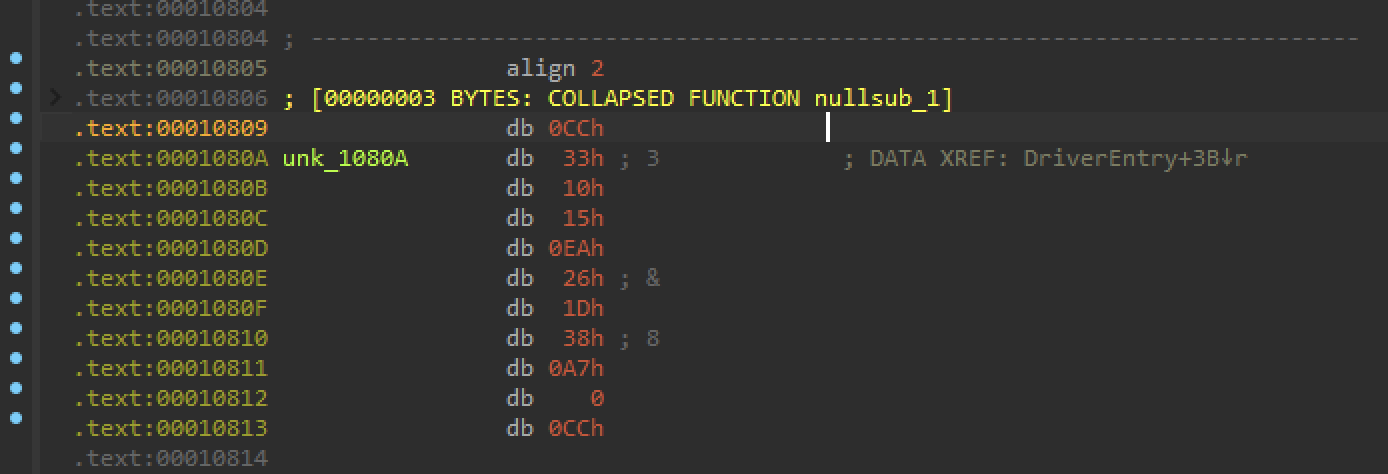The width and height of the screenshot is (1388, 474).
Task: Follow the DriverEntry+3B data xref
Action: 1135,158
